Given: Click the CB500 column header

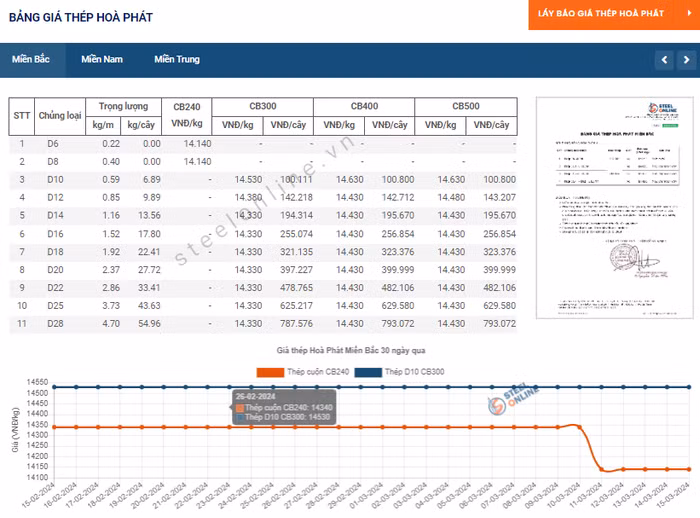Looking at the screenshot, I should (x=466, y=106).
